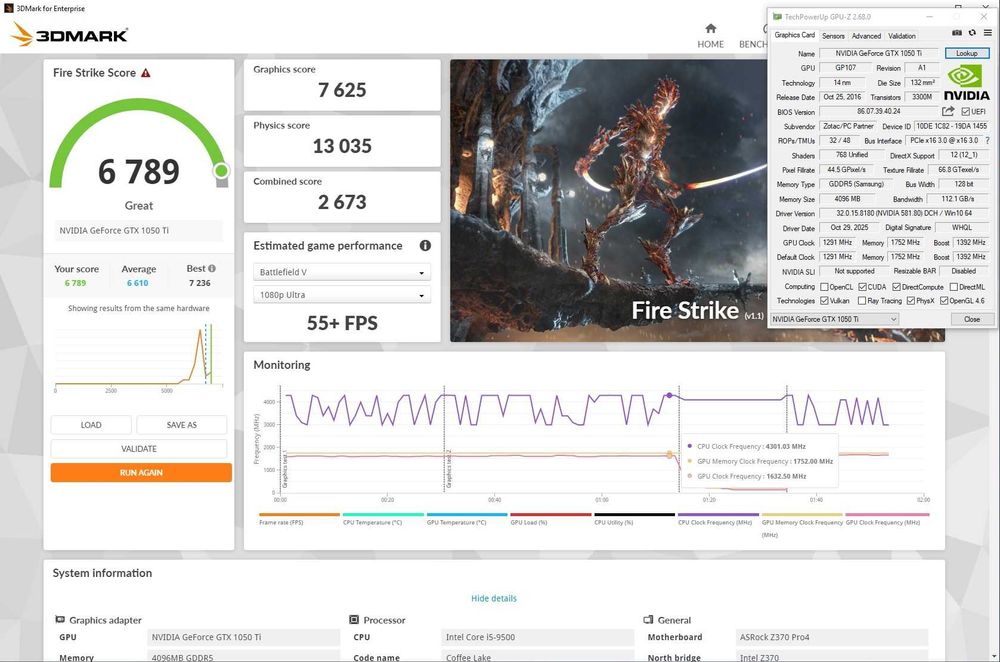Viewport: 1000px width, 662px height.
Task: Click the GPU-Z title bar app icon
Action: coord(777,17)
